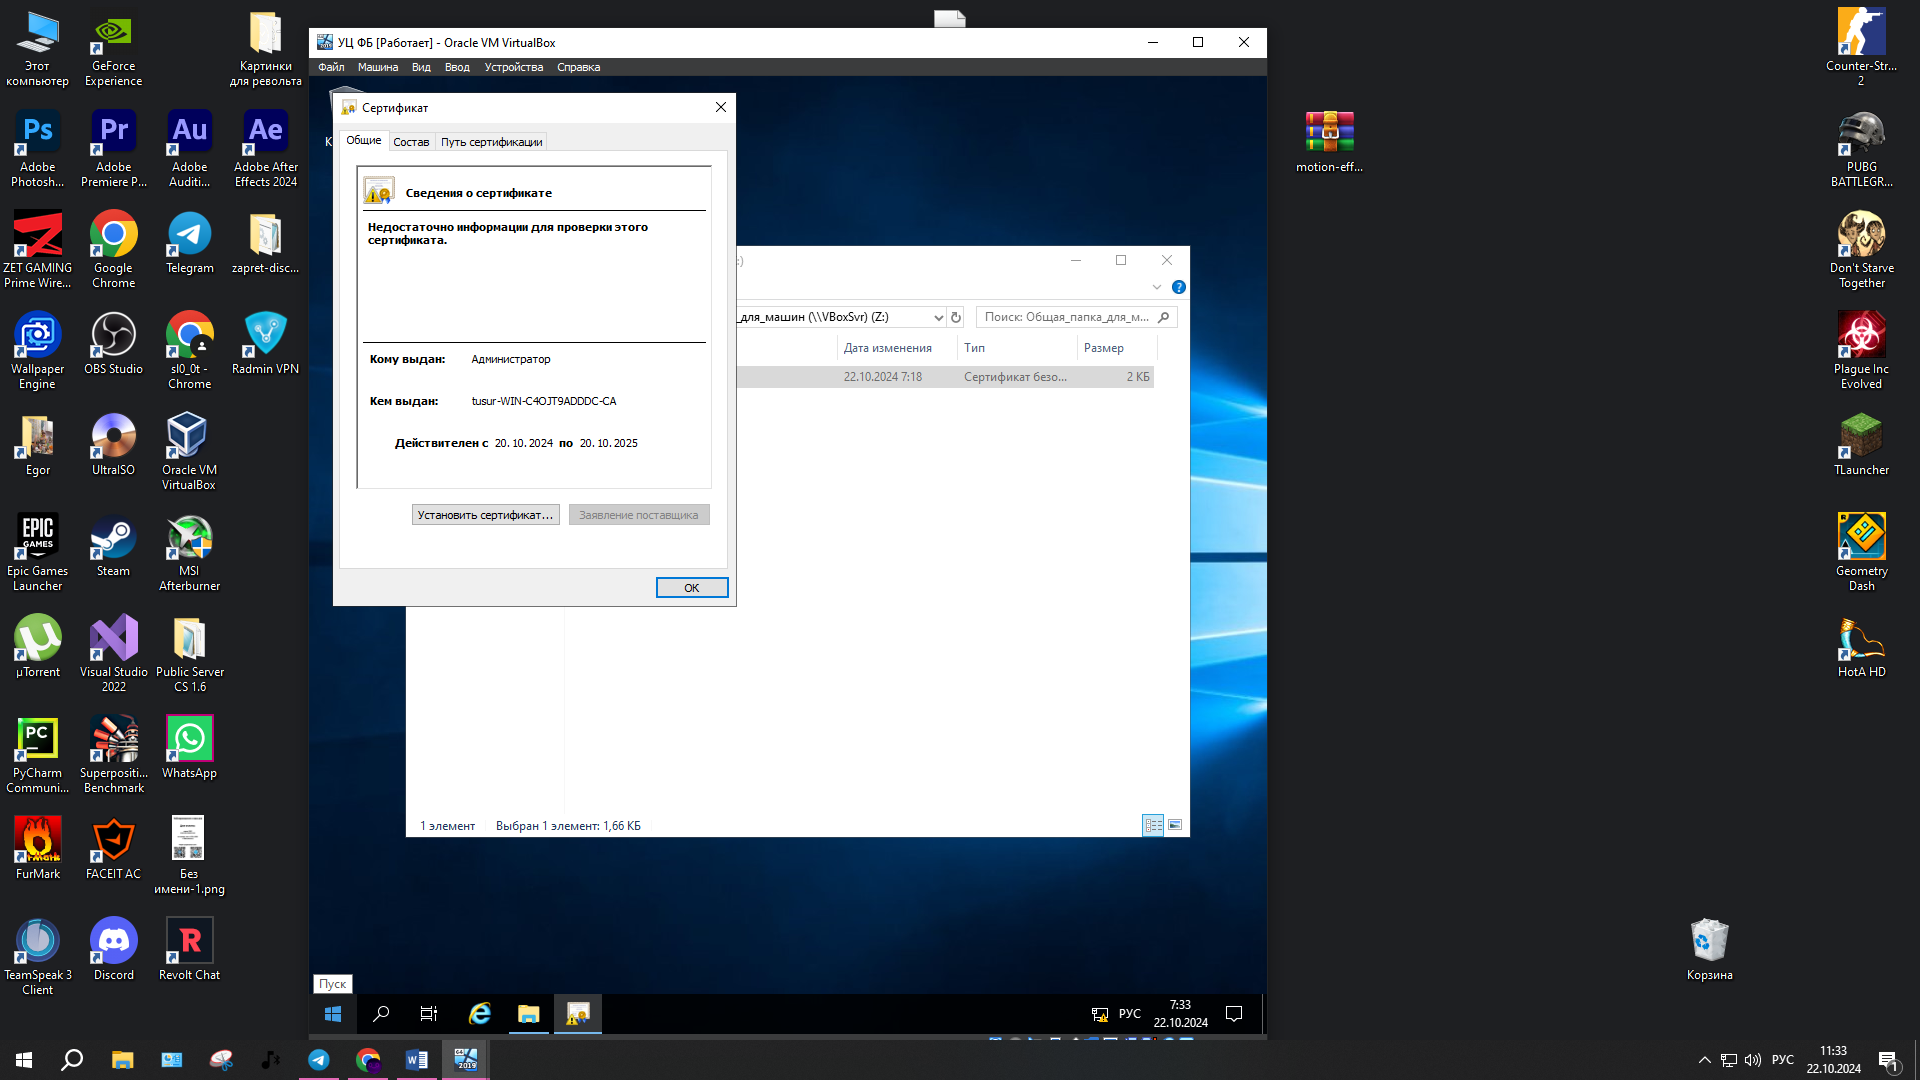Open VirtualBox Вид menu
1920x1080 pixels.
point(421,67)
